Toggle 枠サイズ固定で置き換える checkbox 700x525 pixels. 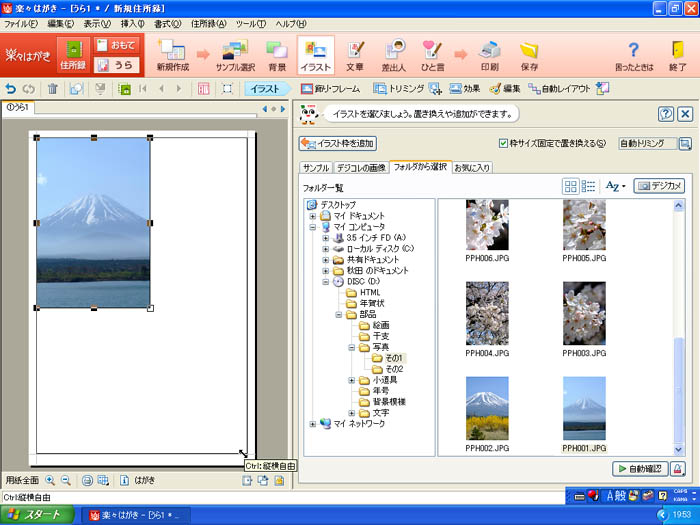(504, 143)
